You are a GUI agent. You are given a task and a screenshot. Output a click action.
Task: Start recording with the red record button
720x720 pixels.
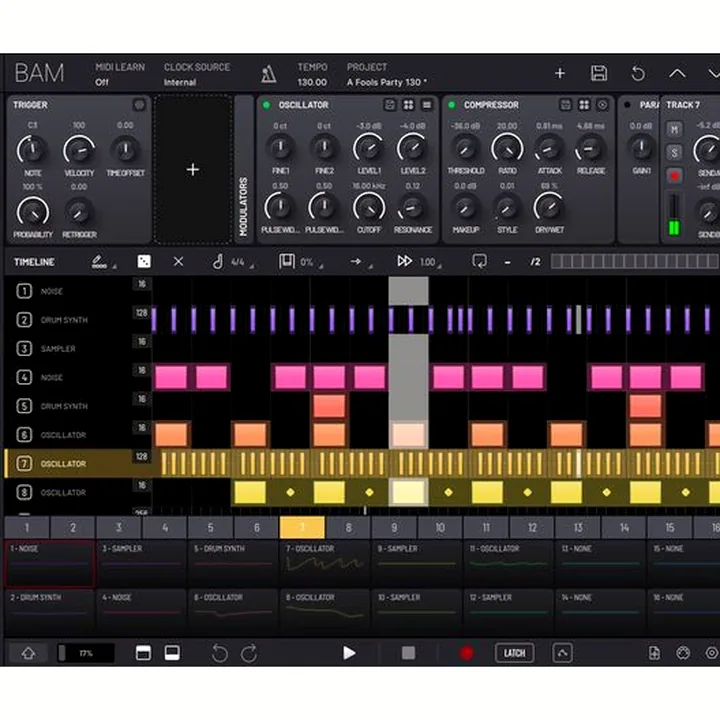pyautogui.click(x=466, y=653)
